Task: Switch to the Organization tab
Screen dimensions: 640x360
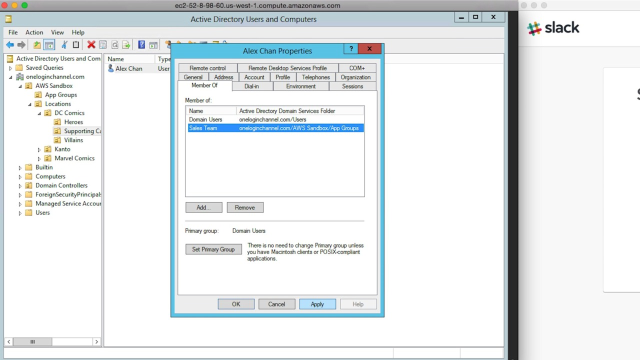Action: click(356, 77)
